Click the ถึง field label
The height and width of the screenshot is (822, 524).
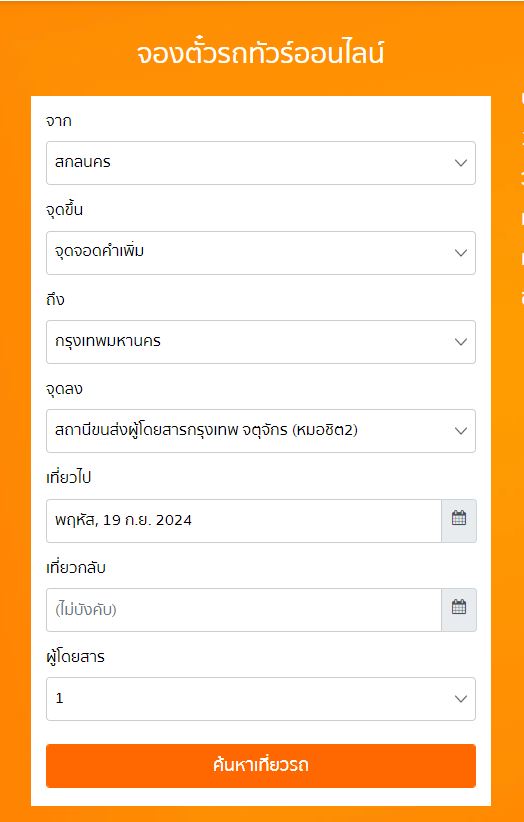[56, 299]
